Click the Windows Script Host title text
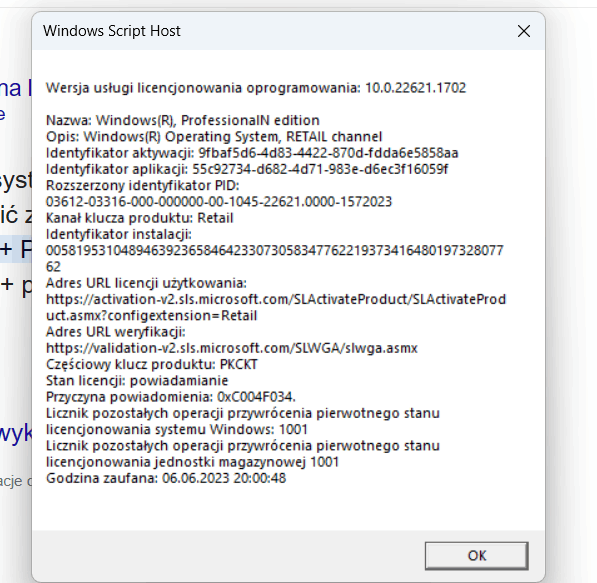This screenshot has width=597, height=583. [x=112, y=31]
